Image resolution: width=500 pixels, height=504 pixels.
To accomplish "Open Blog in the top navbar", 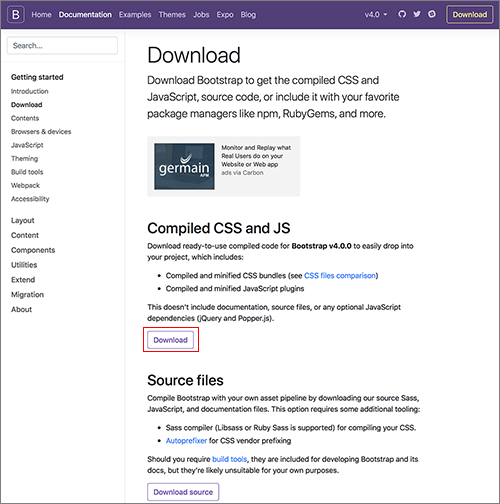I will pyautogui.click(x=248, y=15).
